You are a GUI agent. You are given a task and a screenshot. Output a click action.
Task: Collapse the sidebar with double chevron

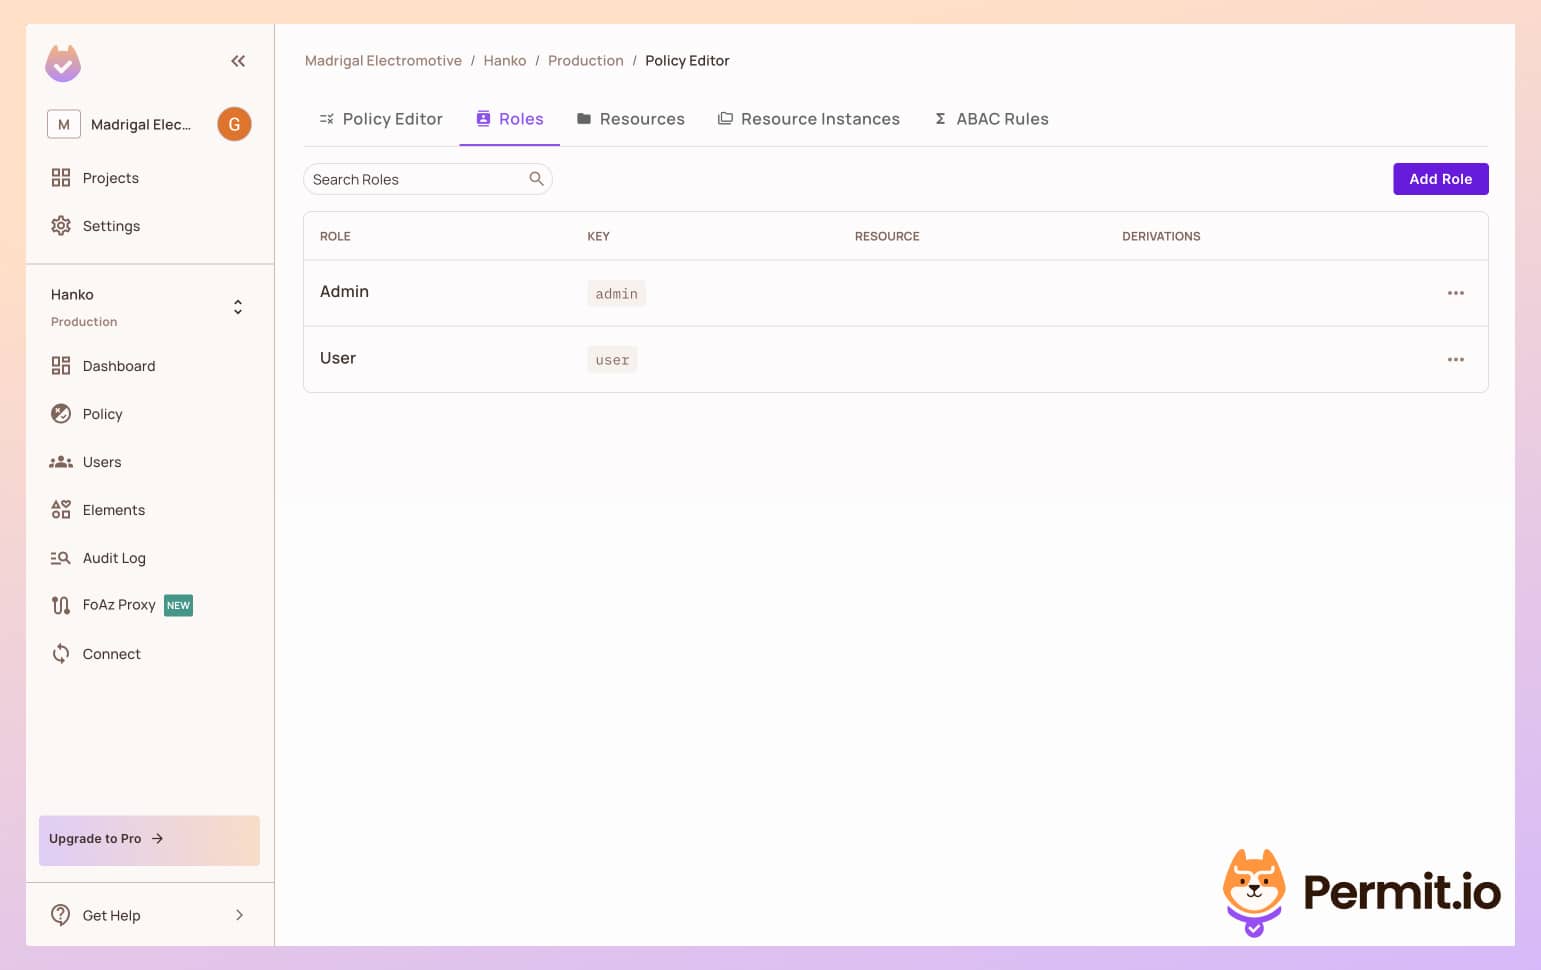point(238,61)
